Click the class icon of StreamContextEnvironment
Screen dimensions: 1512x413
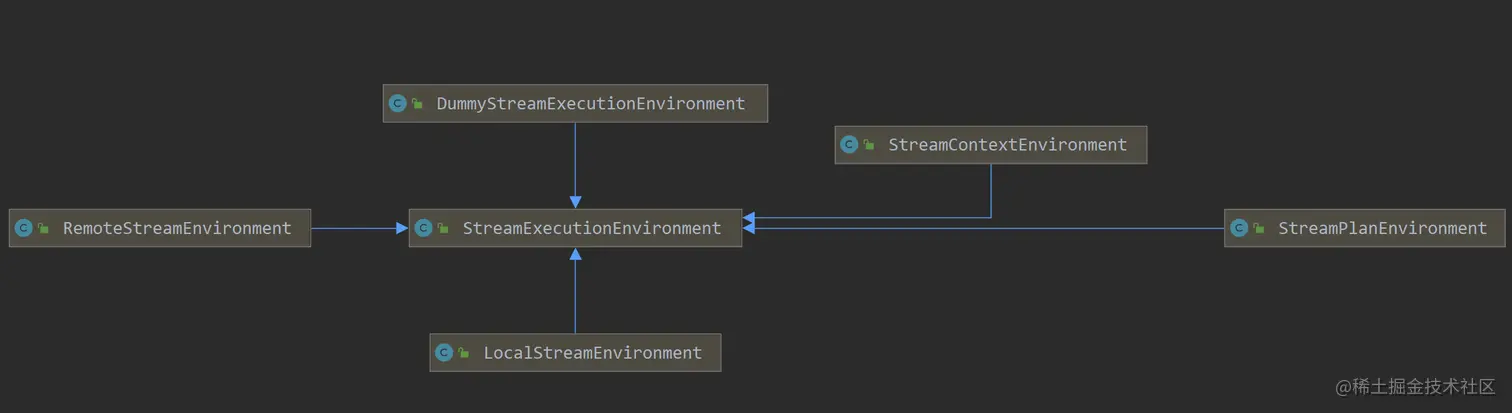[849, 145]
